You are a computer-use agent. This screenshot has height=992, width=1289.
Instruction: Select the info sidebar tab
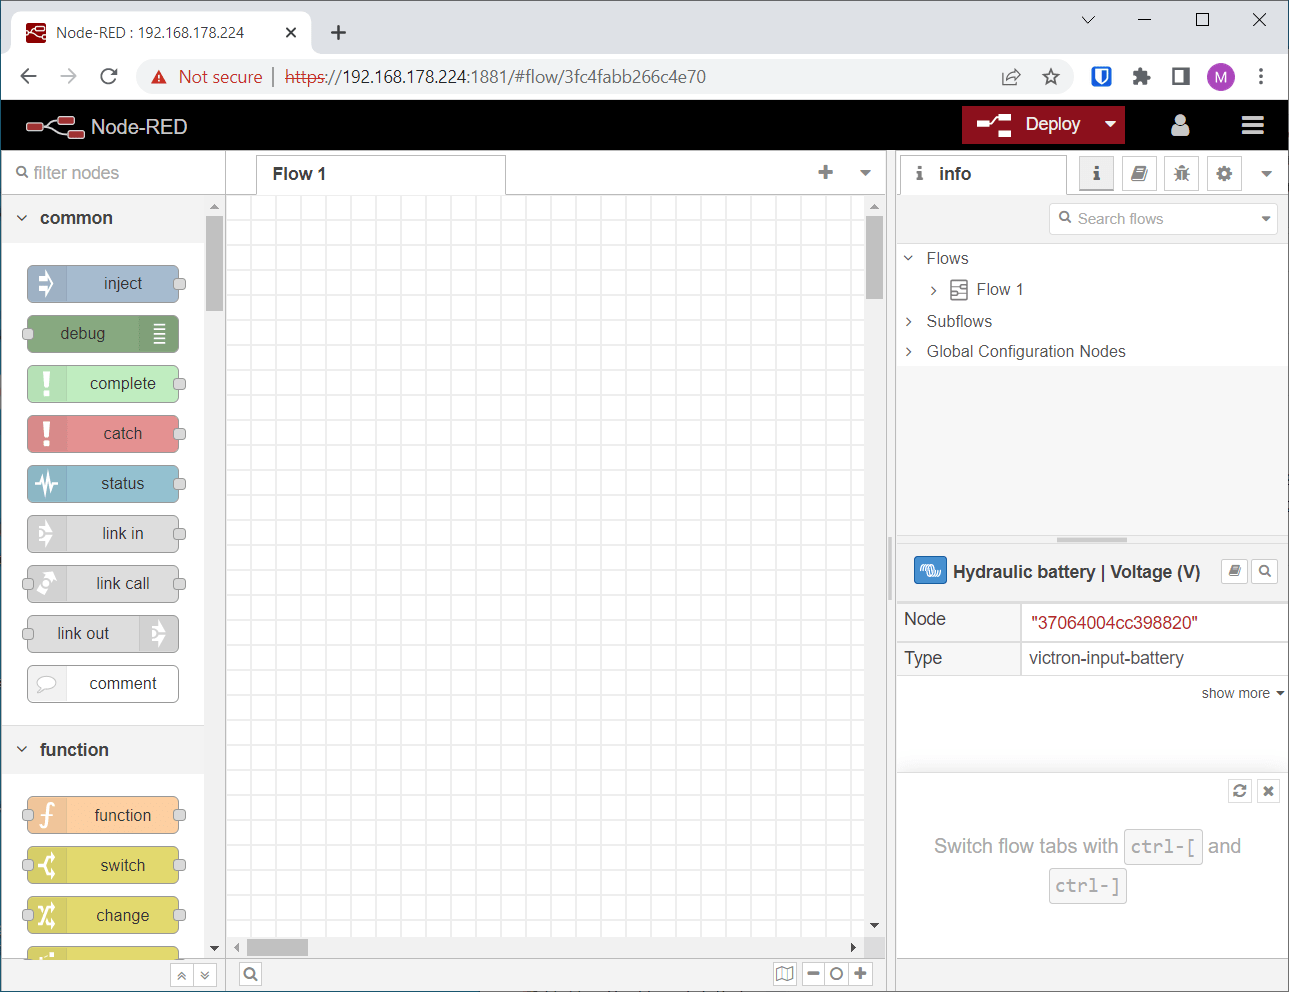point(983,174)
